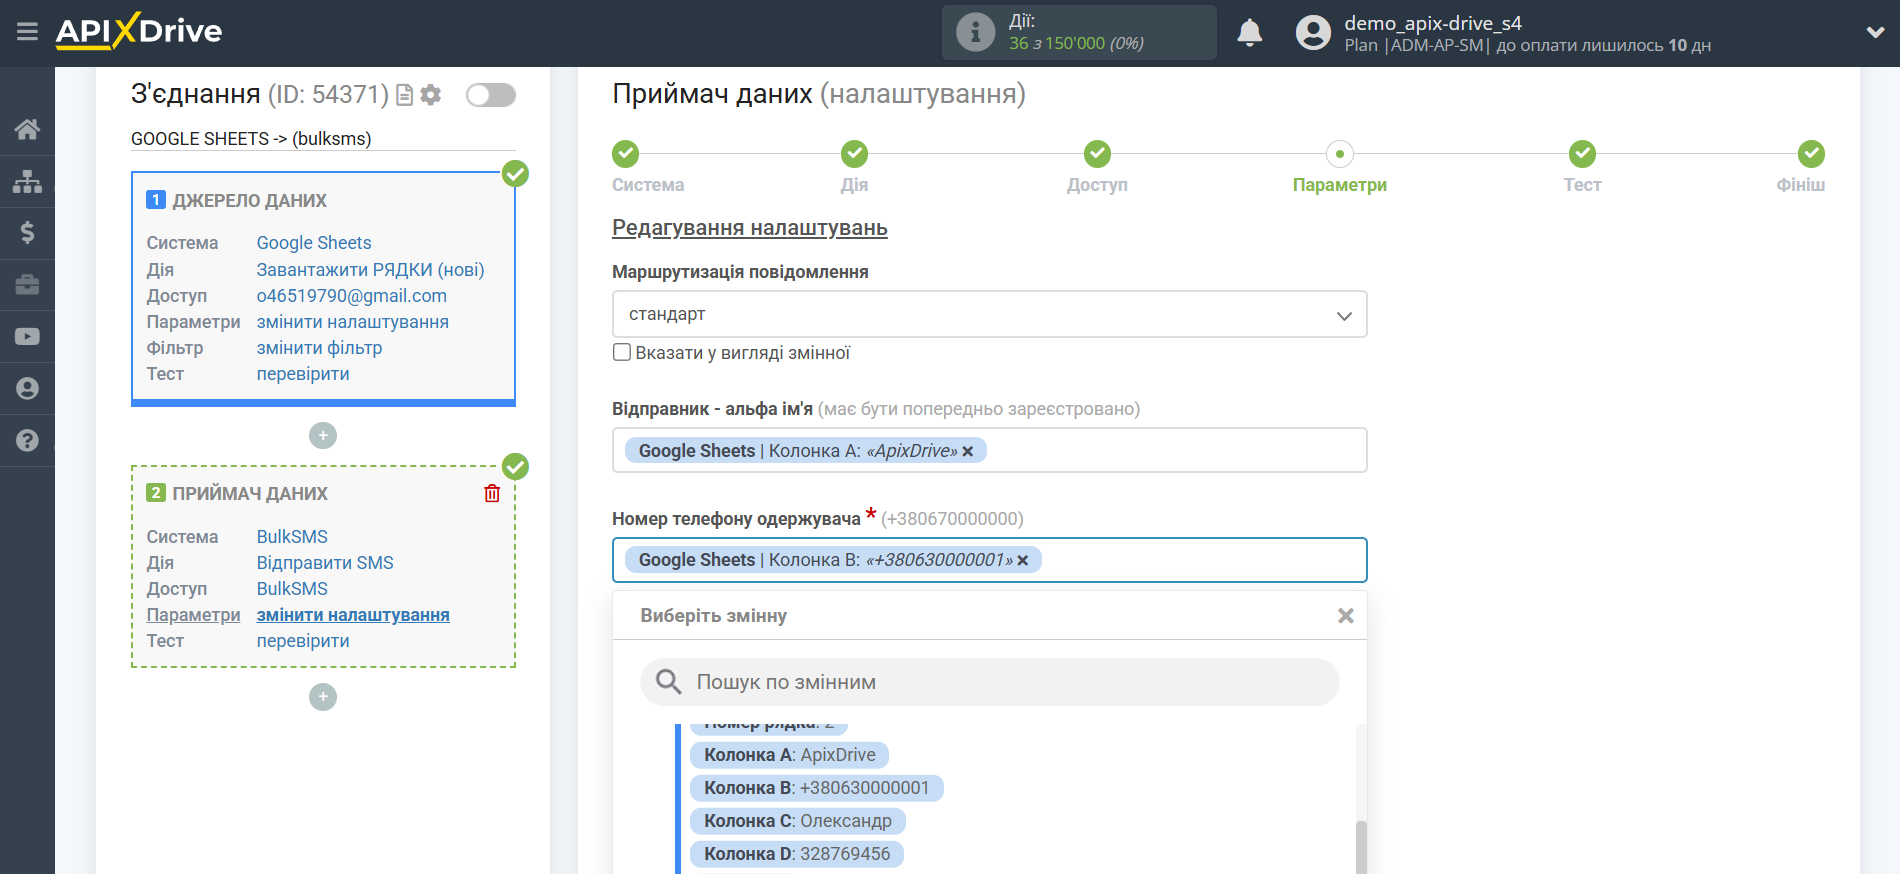The width and height of the screenshot is (1900, 874).
Task: Click the actions info icon
Action: point(975,32)
